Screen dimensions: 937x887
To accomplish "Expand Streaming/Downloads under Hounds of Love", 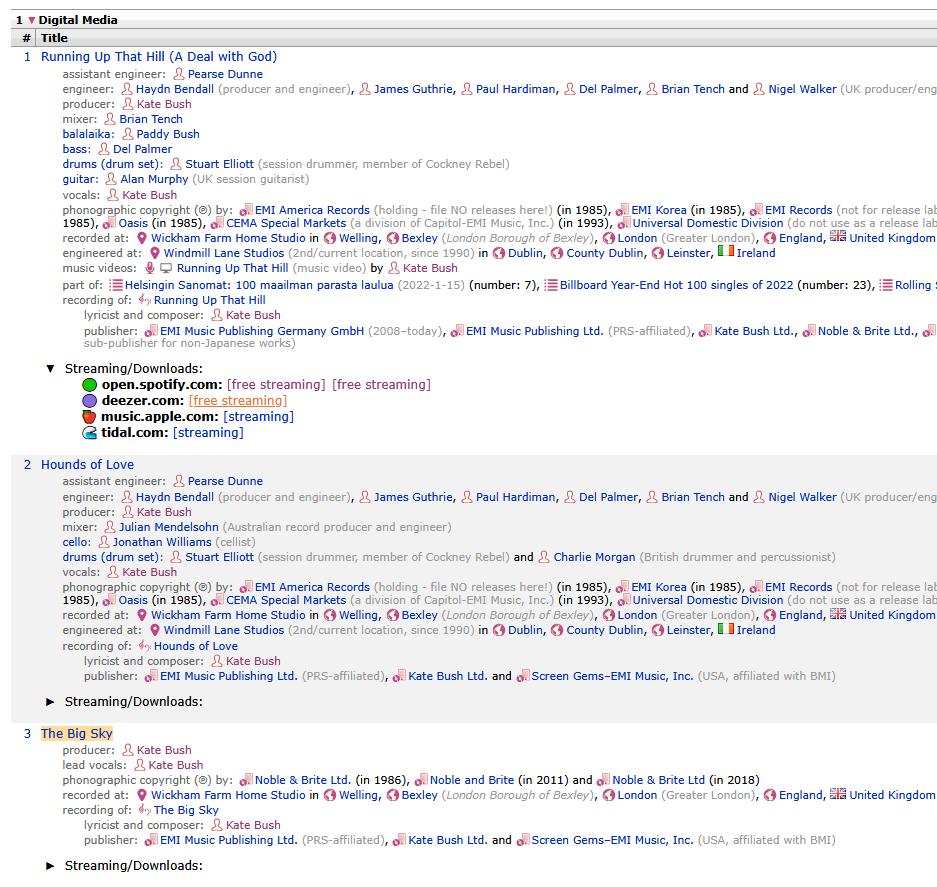I will tap(51, 702).
